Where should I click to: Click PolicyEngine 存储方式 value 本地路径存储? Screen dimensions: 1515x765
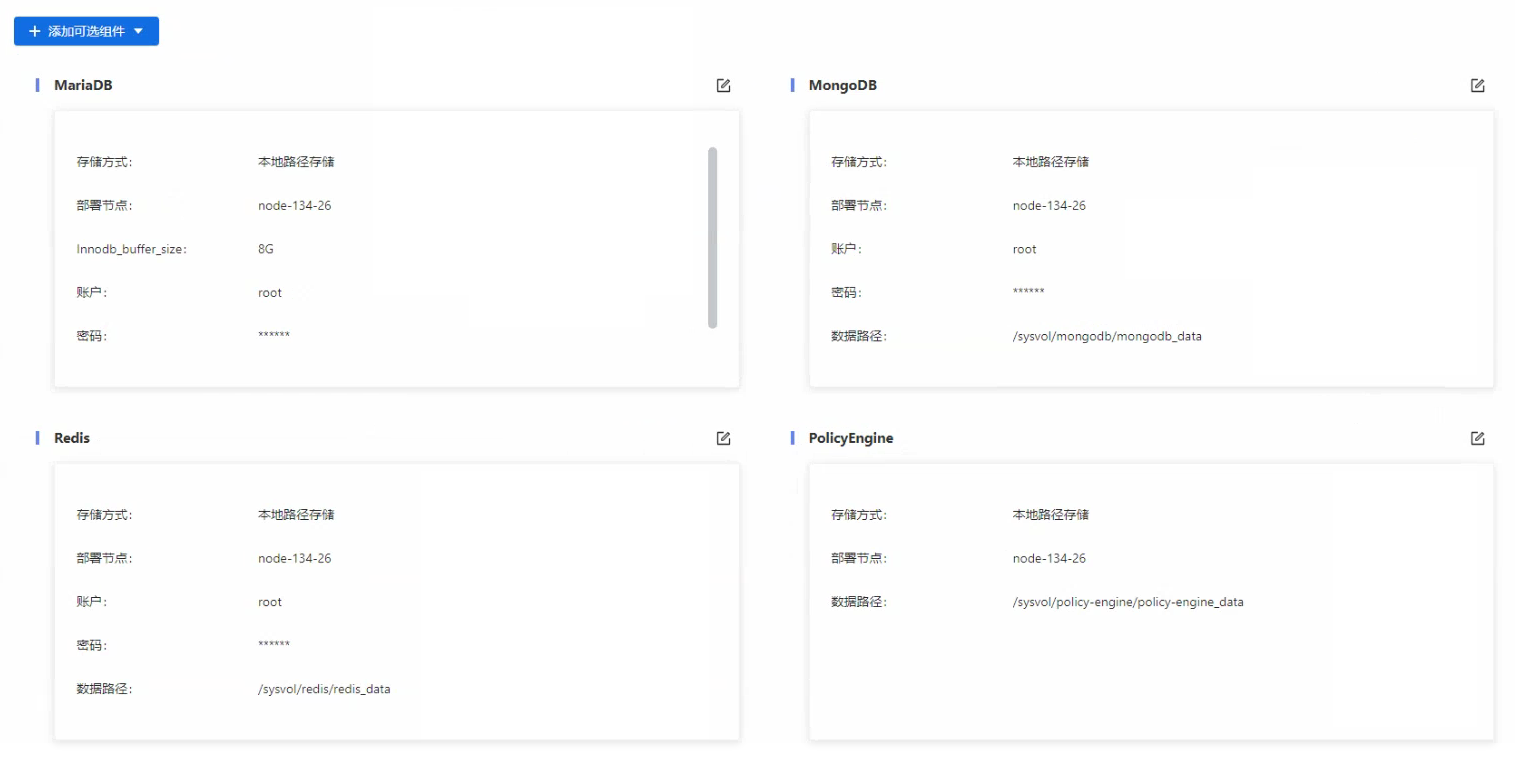(1050, 515)
